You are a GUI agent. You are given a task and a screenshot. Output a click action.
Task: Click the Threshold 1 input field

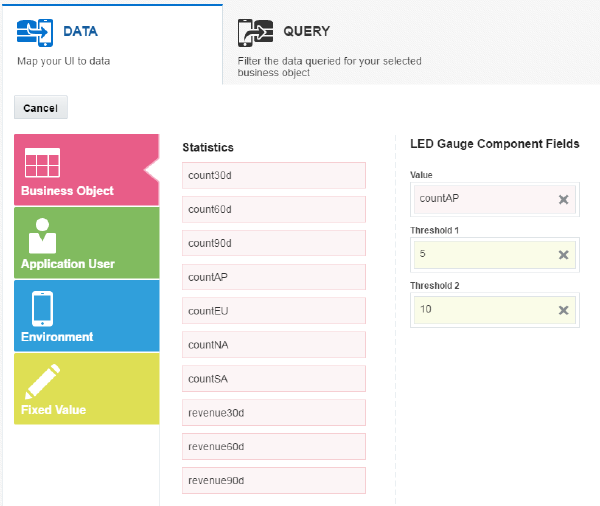point(482,255)
